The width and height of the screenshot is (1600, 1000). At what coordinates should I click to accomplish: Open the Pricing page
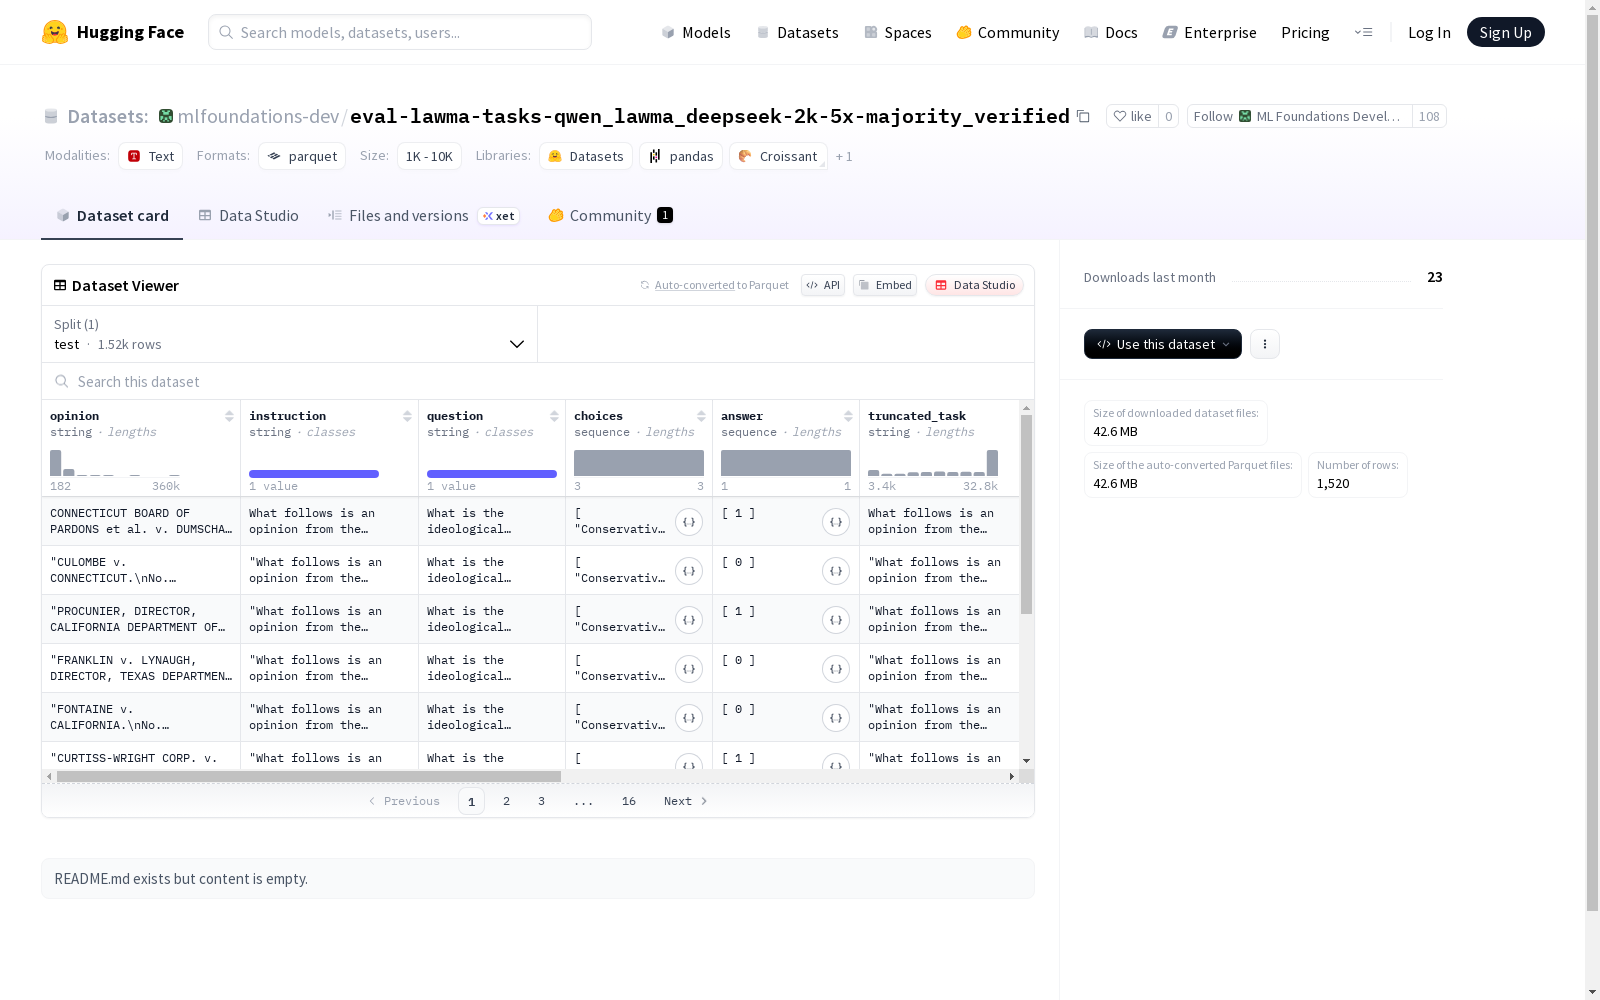pos(1305,32)
